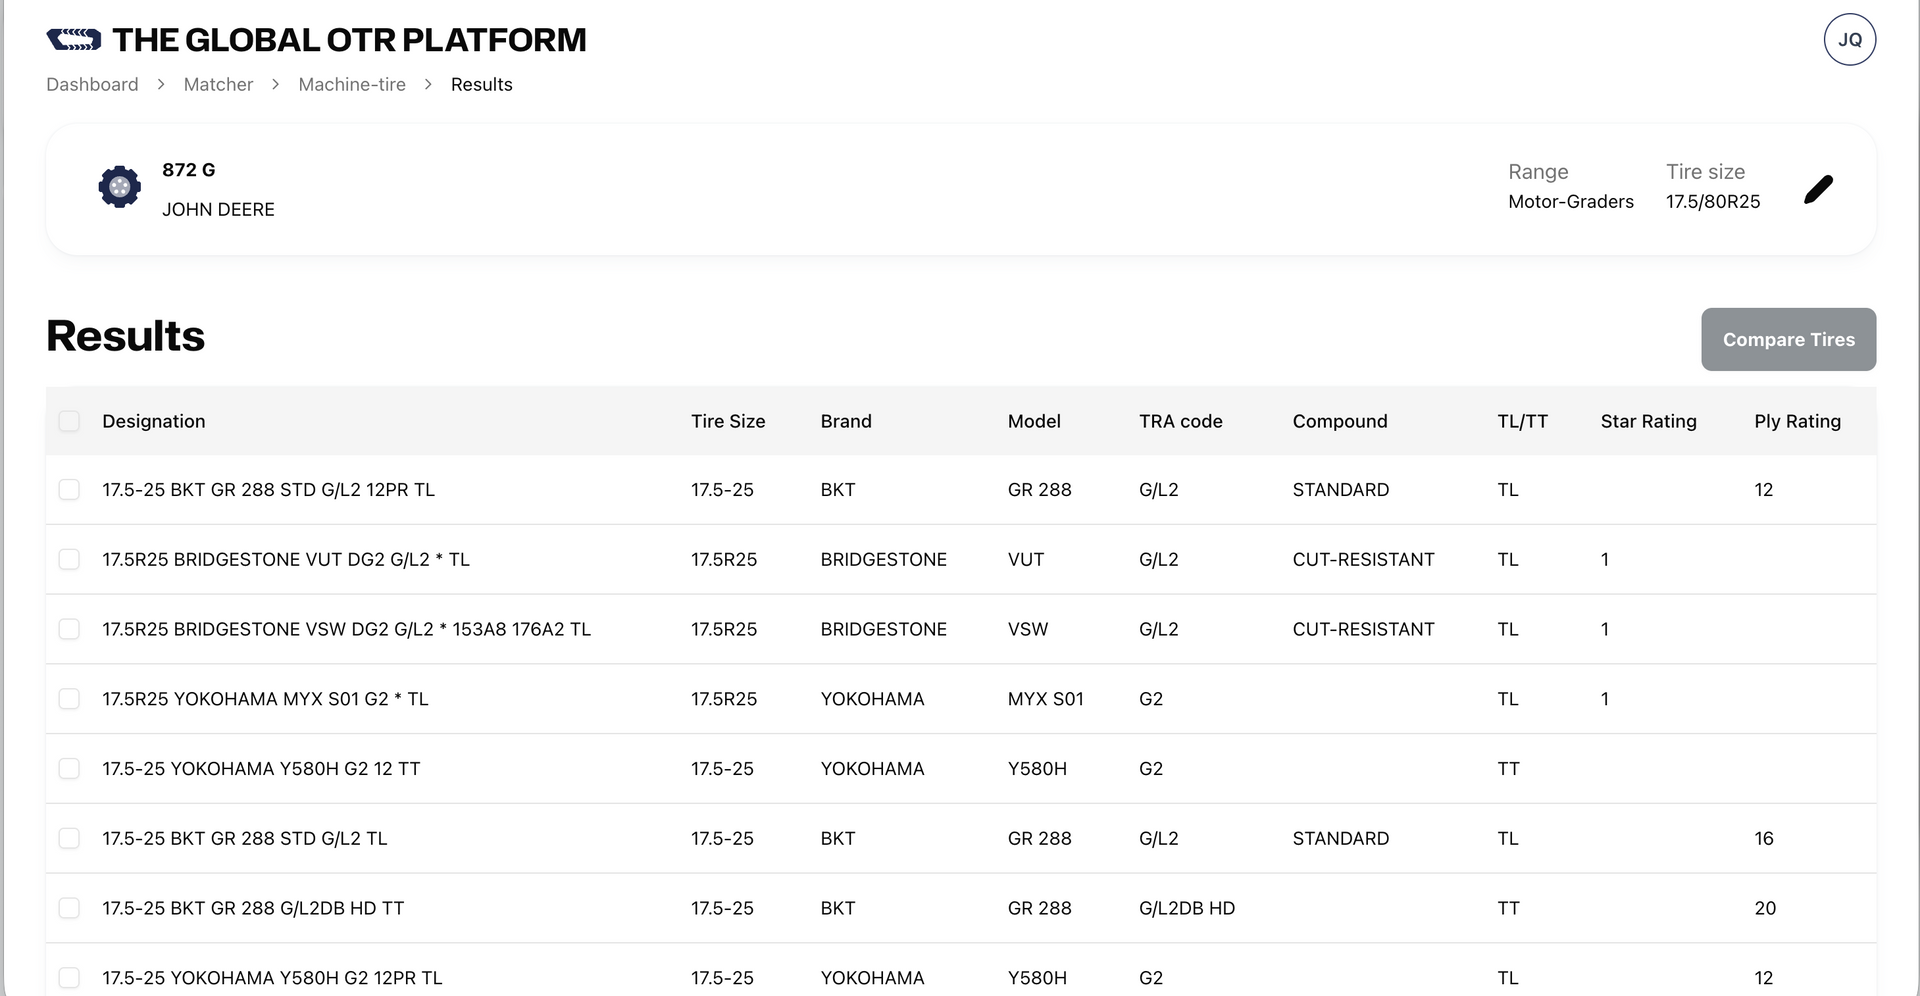
Task: Open the JQ user avatar menu
Action: point(1849,39)
